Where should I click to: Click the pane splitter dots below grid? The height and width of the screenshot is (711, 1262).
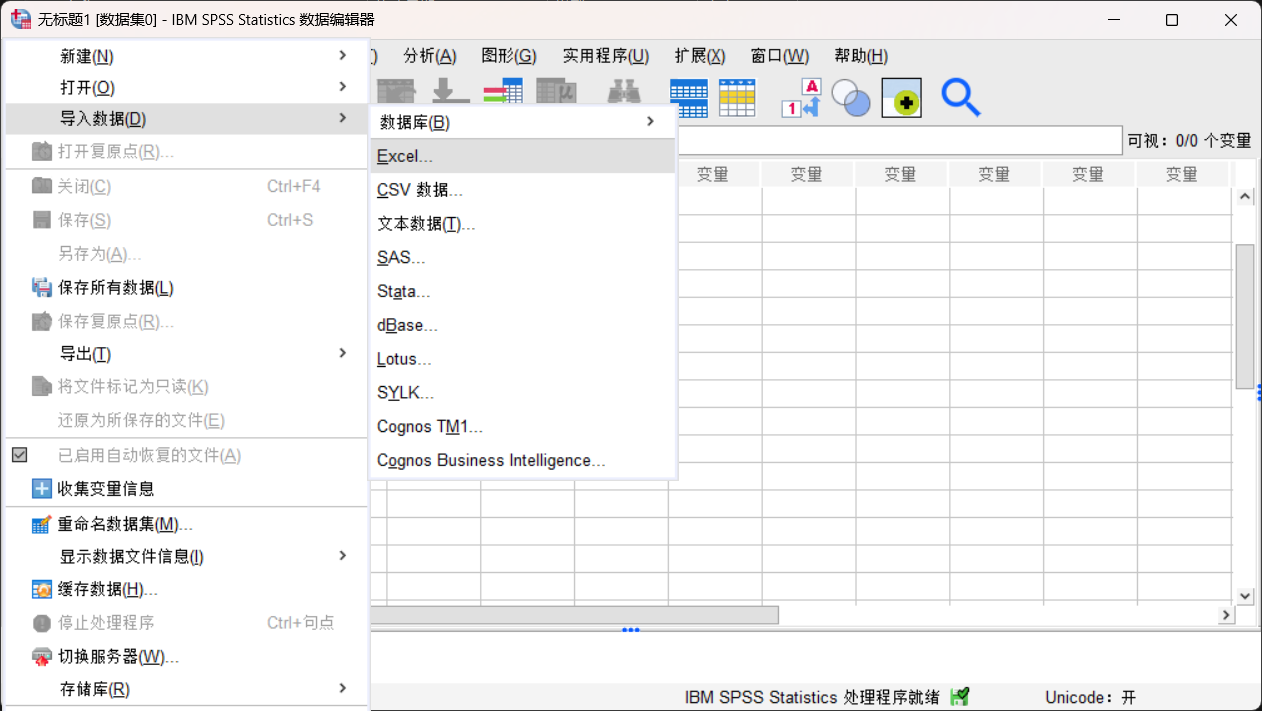tap(630, 630)
